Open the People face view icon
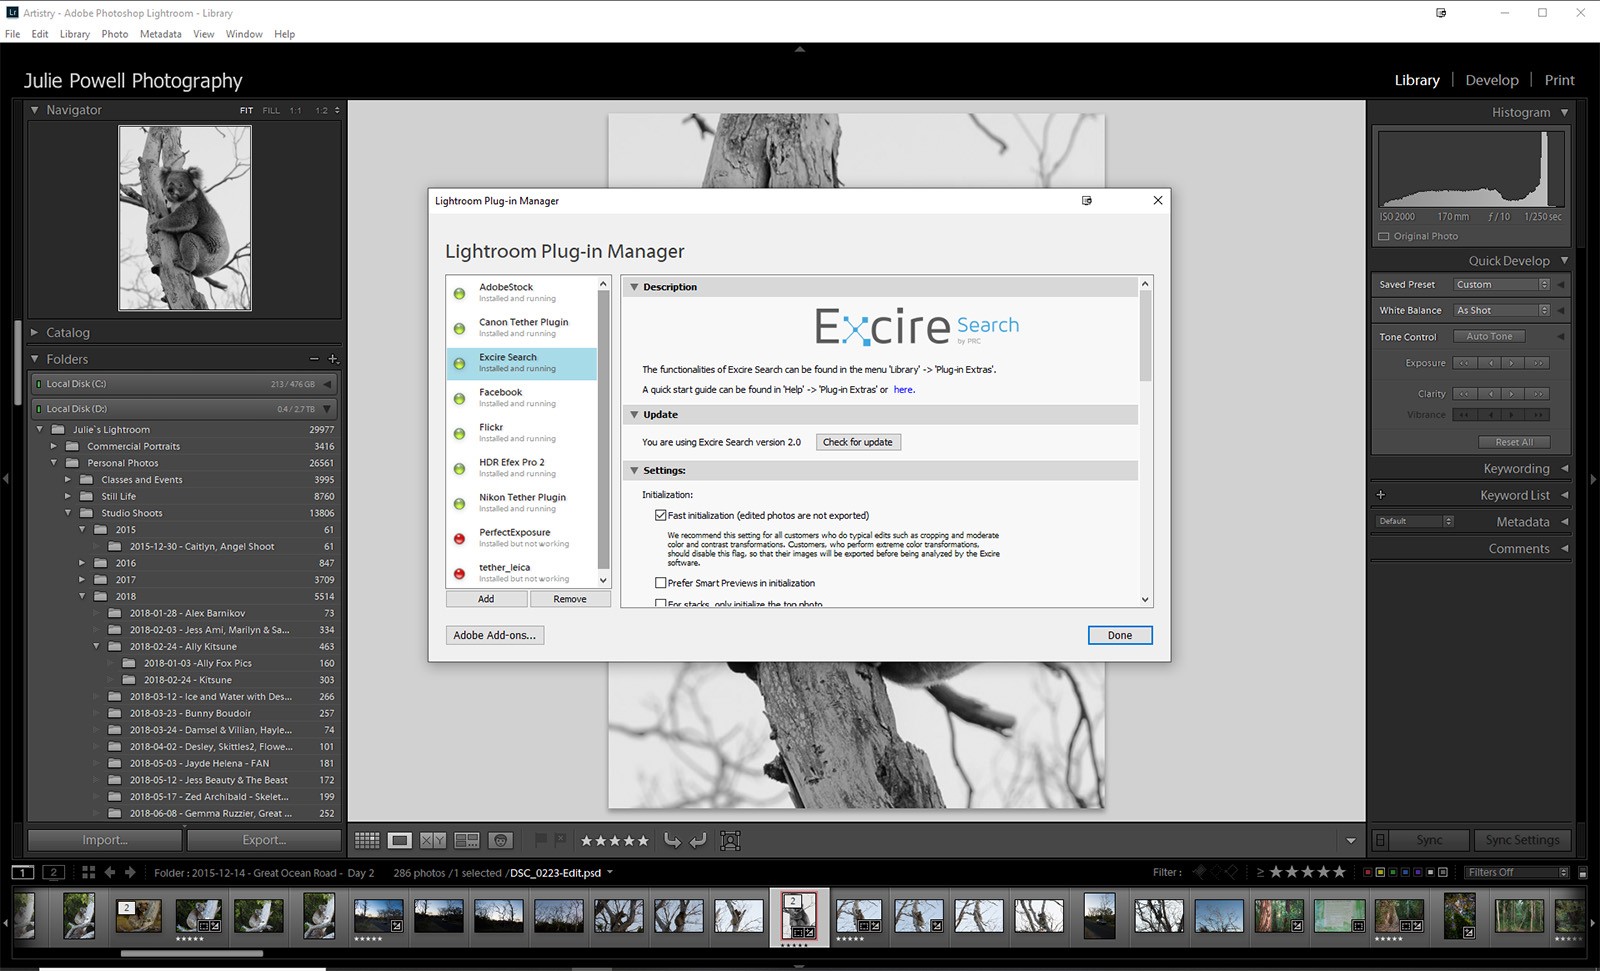This screenshot has height=971, width=1600. click(501, 841)
